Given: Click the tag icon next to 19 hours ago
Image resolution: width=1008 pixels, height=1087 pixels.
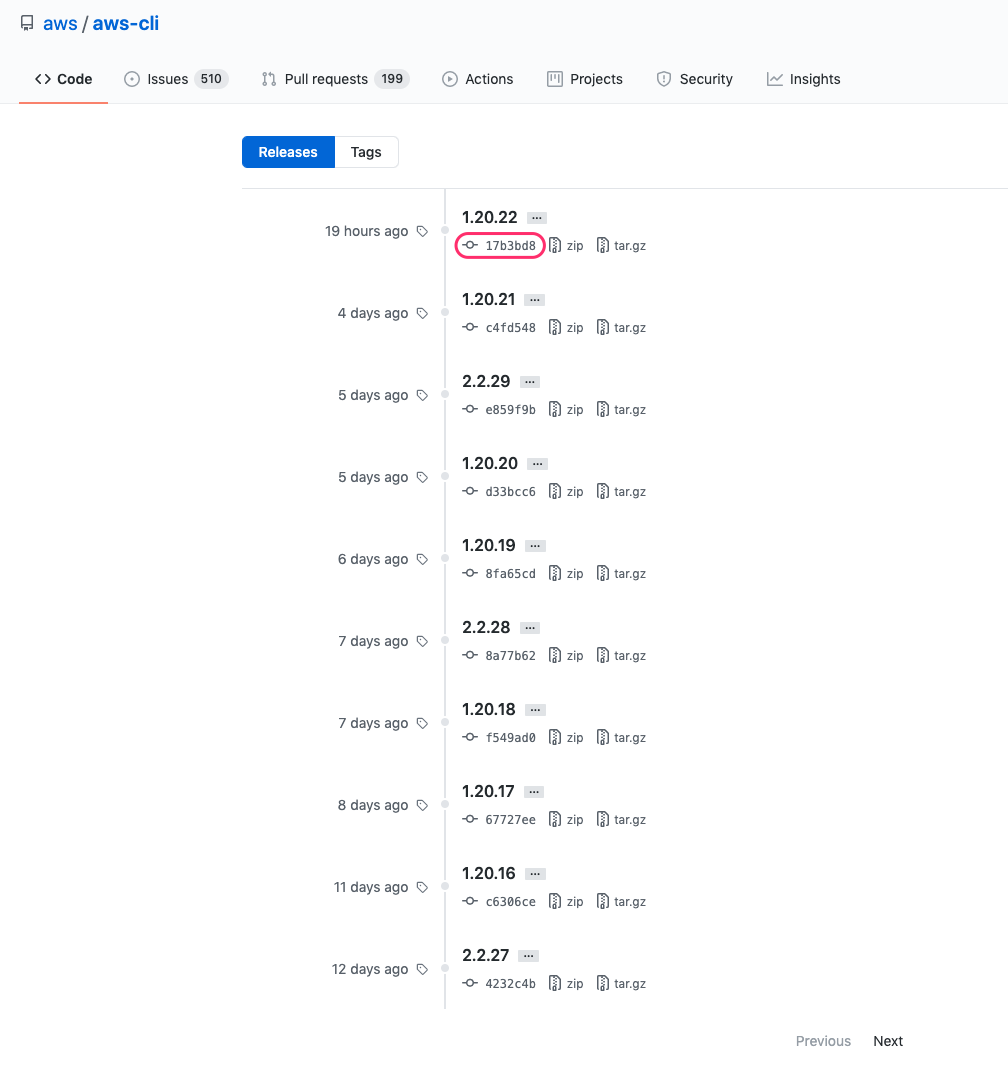Looking at the screenshot, I should pos(421,230).
